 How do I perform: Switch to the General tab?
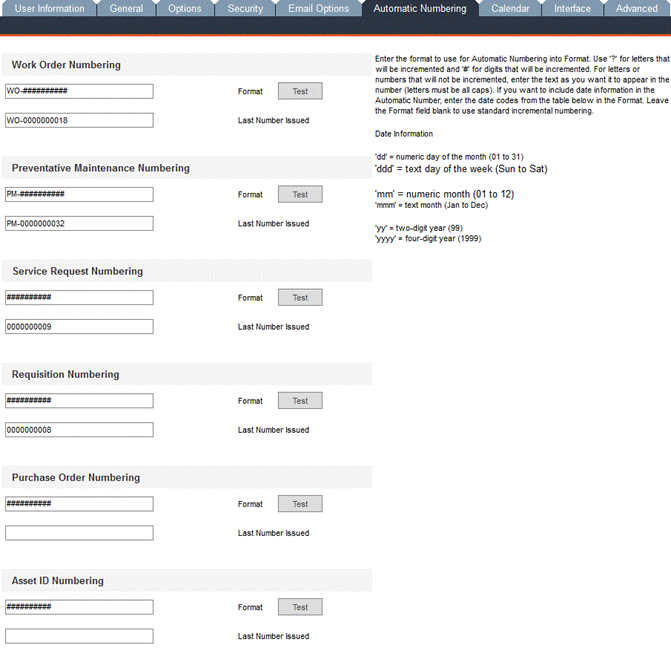[x=126, y=9]
